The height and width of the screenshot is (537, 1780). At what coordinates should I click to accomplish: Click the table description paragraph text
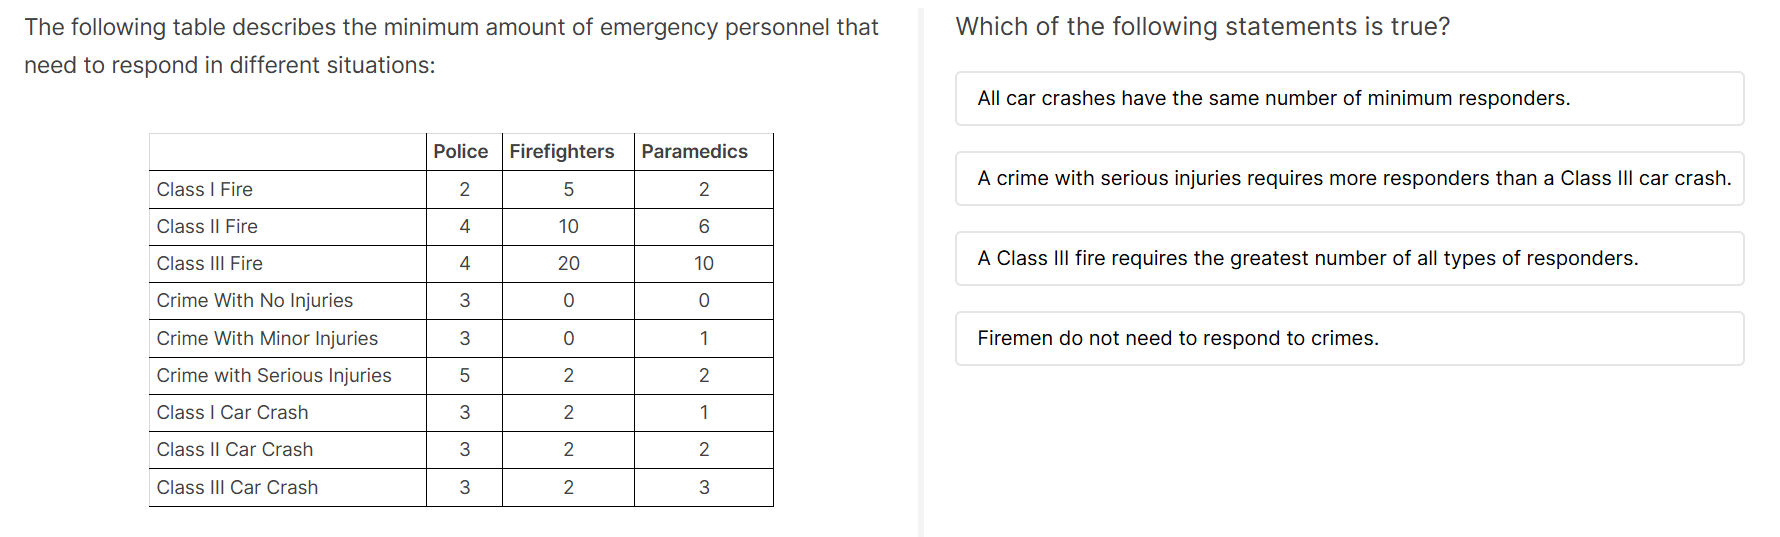(451, 46)
